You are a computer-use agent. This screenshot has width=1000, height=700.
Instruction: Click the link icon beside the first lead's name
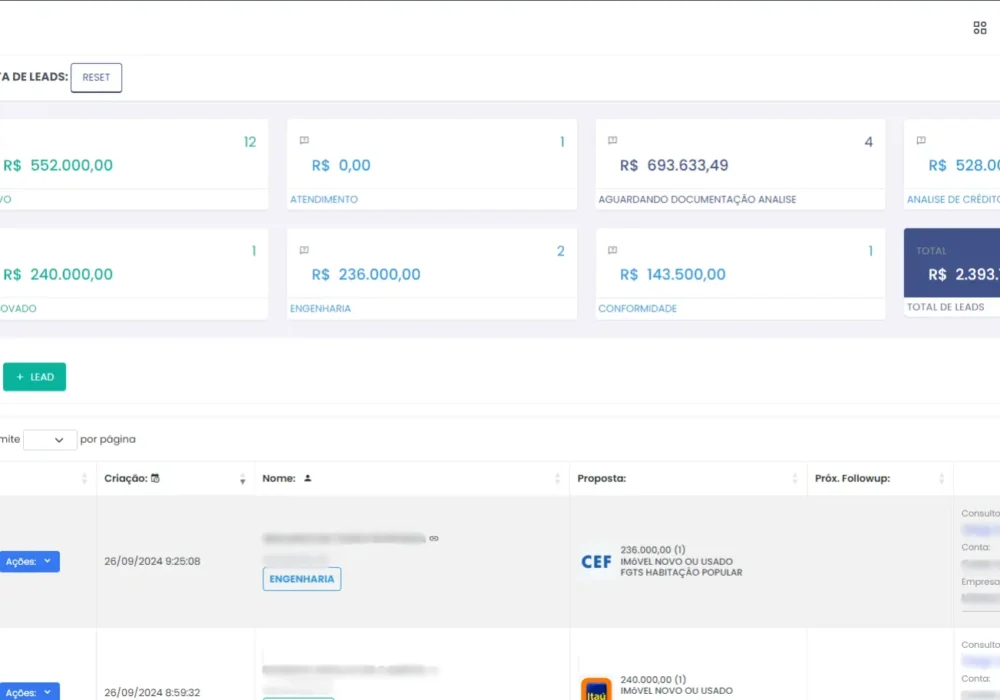tap(433, 538)
